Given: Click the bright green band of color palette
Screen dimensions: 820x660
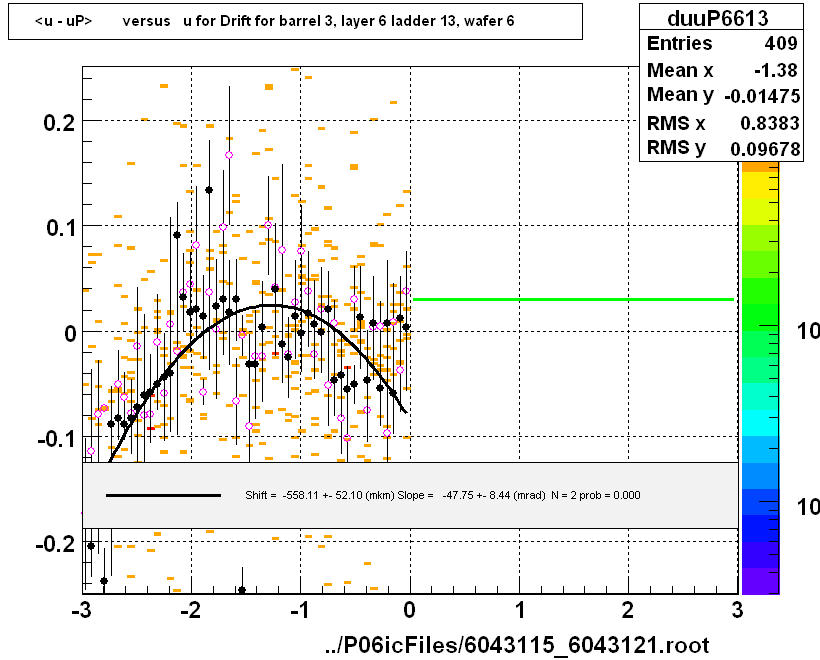Looking at the screenshot, I should tap(760, 316).
